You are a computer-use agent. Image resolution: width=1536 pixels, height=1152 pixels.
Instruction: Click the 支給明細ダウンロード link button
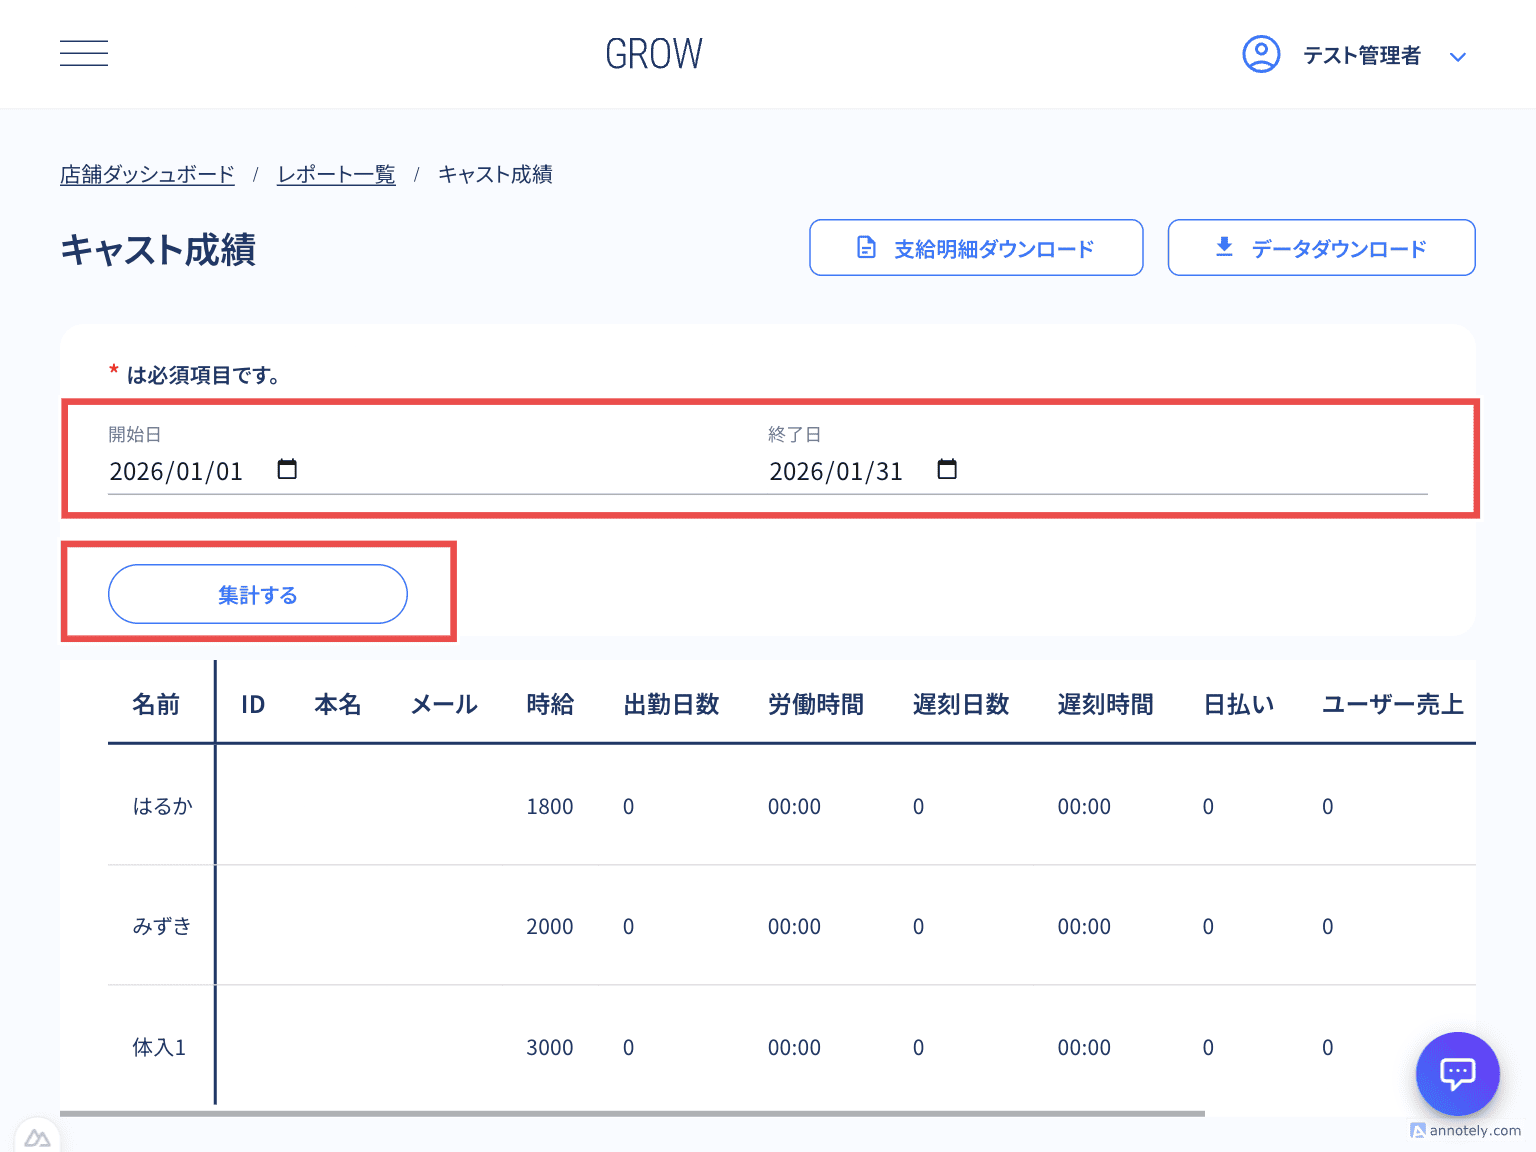[975, 247]
